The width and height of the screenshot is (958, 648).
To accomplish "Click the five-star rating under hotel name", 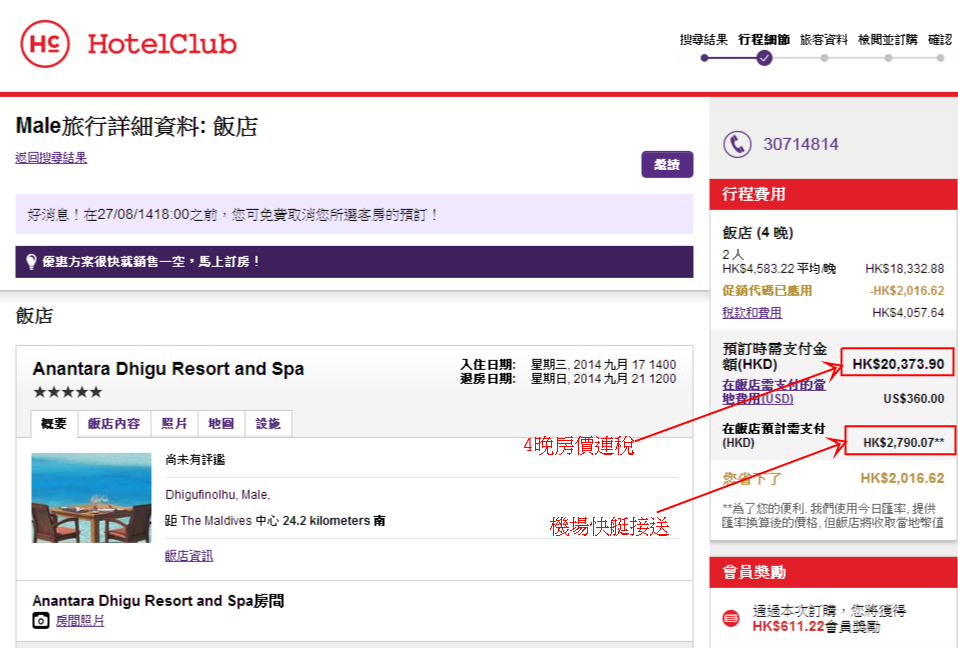I will point(67,392).
